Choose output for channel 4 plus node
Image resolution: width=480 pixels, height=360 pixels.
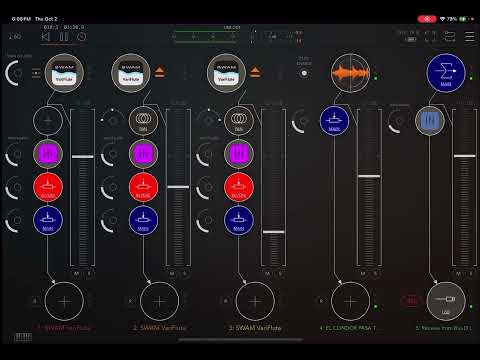pyautogui.click(x=350, y=301)
